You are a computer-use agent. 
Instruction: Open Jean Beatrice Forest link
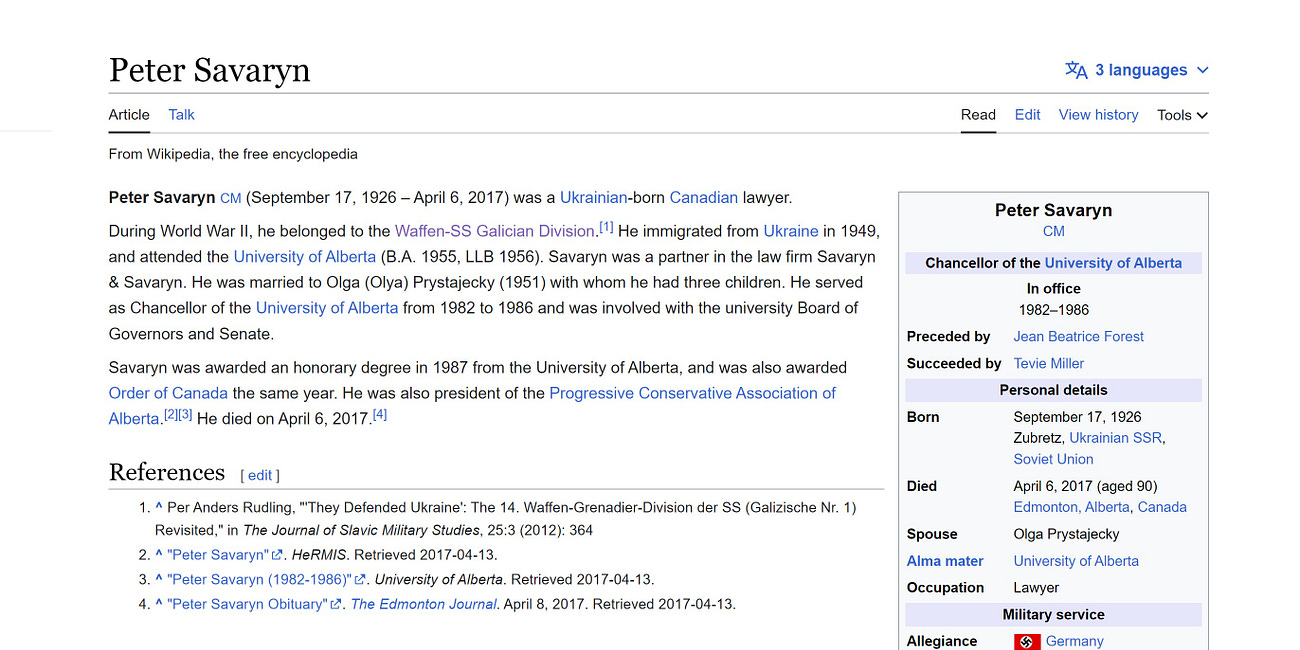coord(1078,337)
